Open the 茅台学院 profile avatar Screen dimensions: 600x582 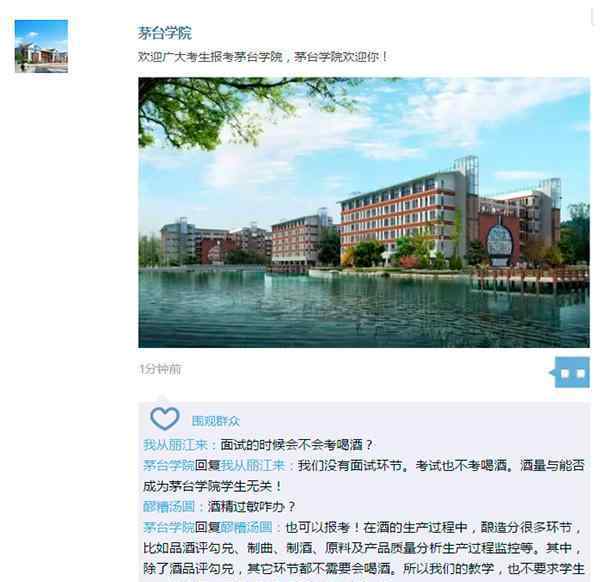pyautogui.click(x=41, y=46)
